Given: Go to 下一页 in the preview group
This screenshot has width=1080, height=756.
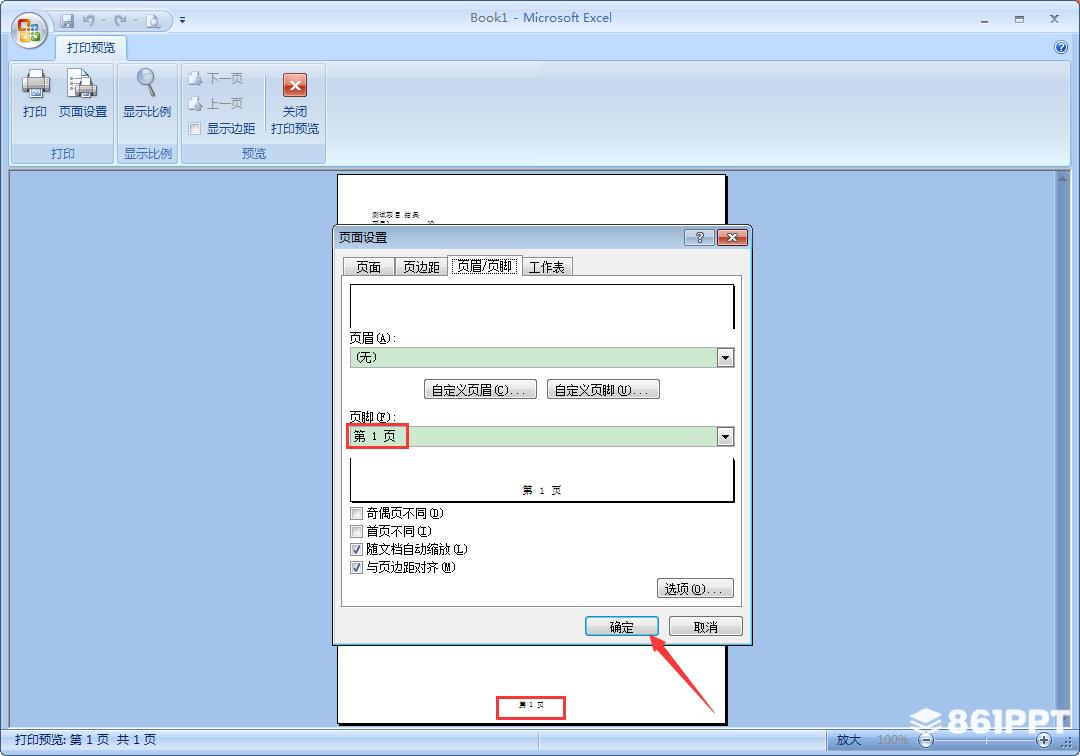Looking at the screenshot, I should (x=216, y=78).
